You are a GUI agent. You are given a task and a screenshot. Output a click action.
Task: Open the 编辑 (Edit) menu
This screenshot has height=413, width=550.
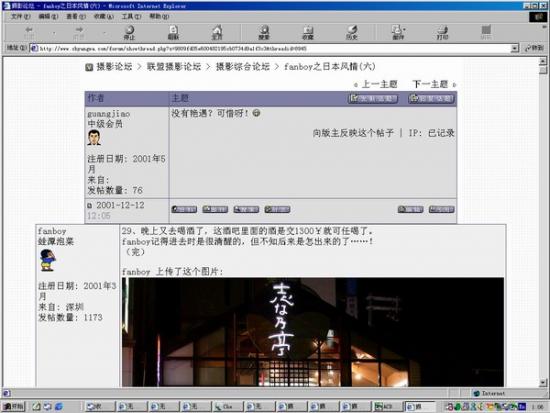pos(48,16)
